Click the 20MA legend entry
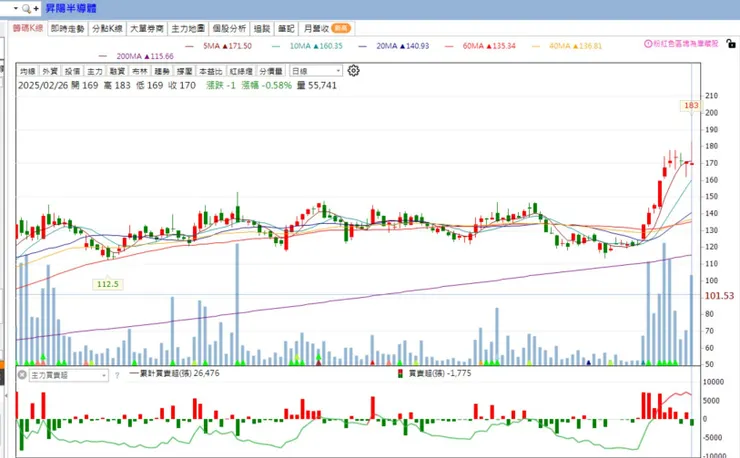This screenshot has width=740, height=458. click(x=394, y=46)
